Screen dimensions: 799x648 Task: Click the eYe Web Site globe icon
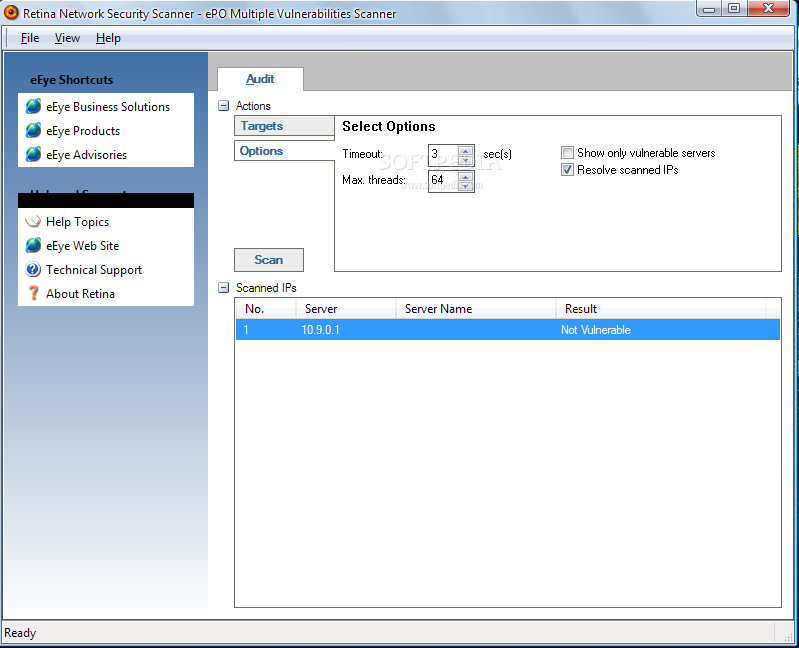tap(34, 246)
